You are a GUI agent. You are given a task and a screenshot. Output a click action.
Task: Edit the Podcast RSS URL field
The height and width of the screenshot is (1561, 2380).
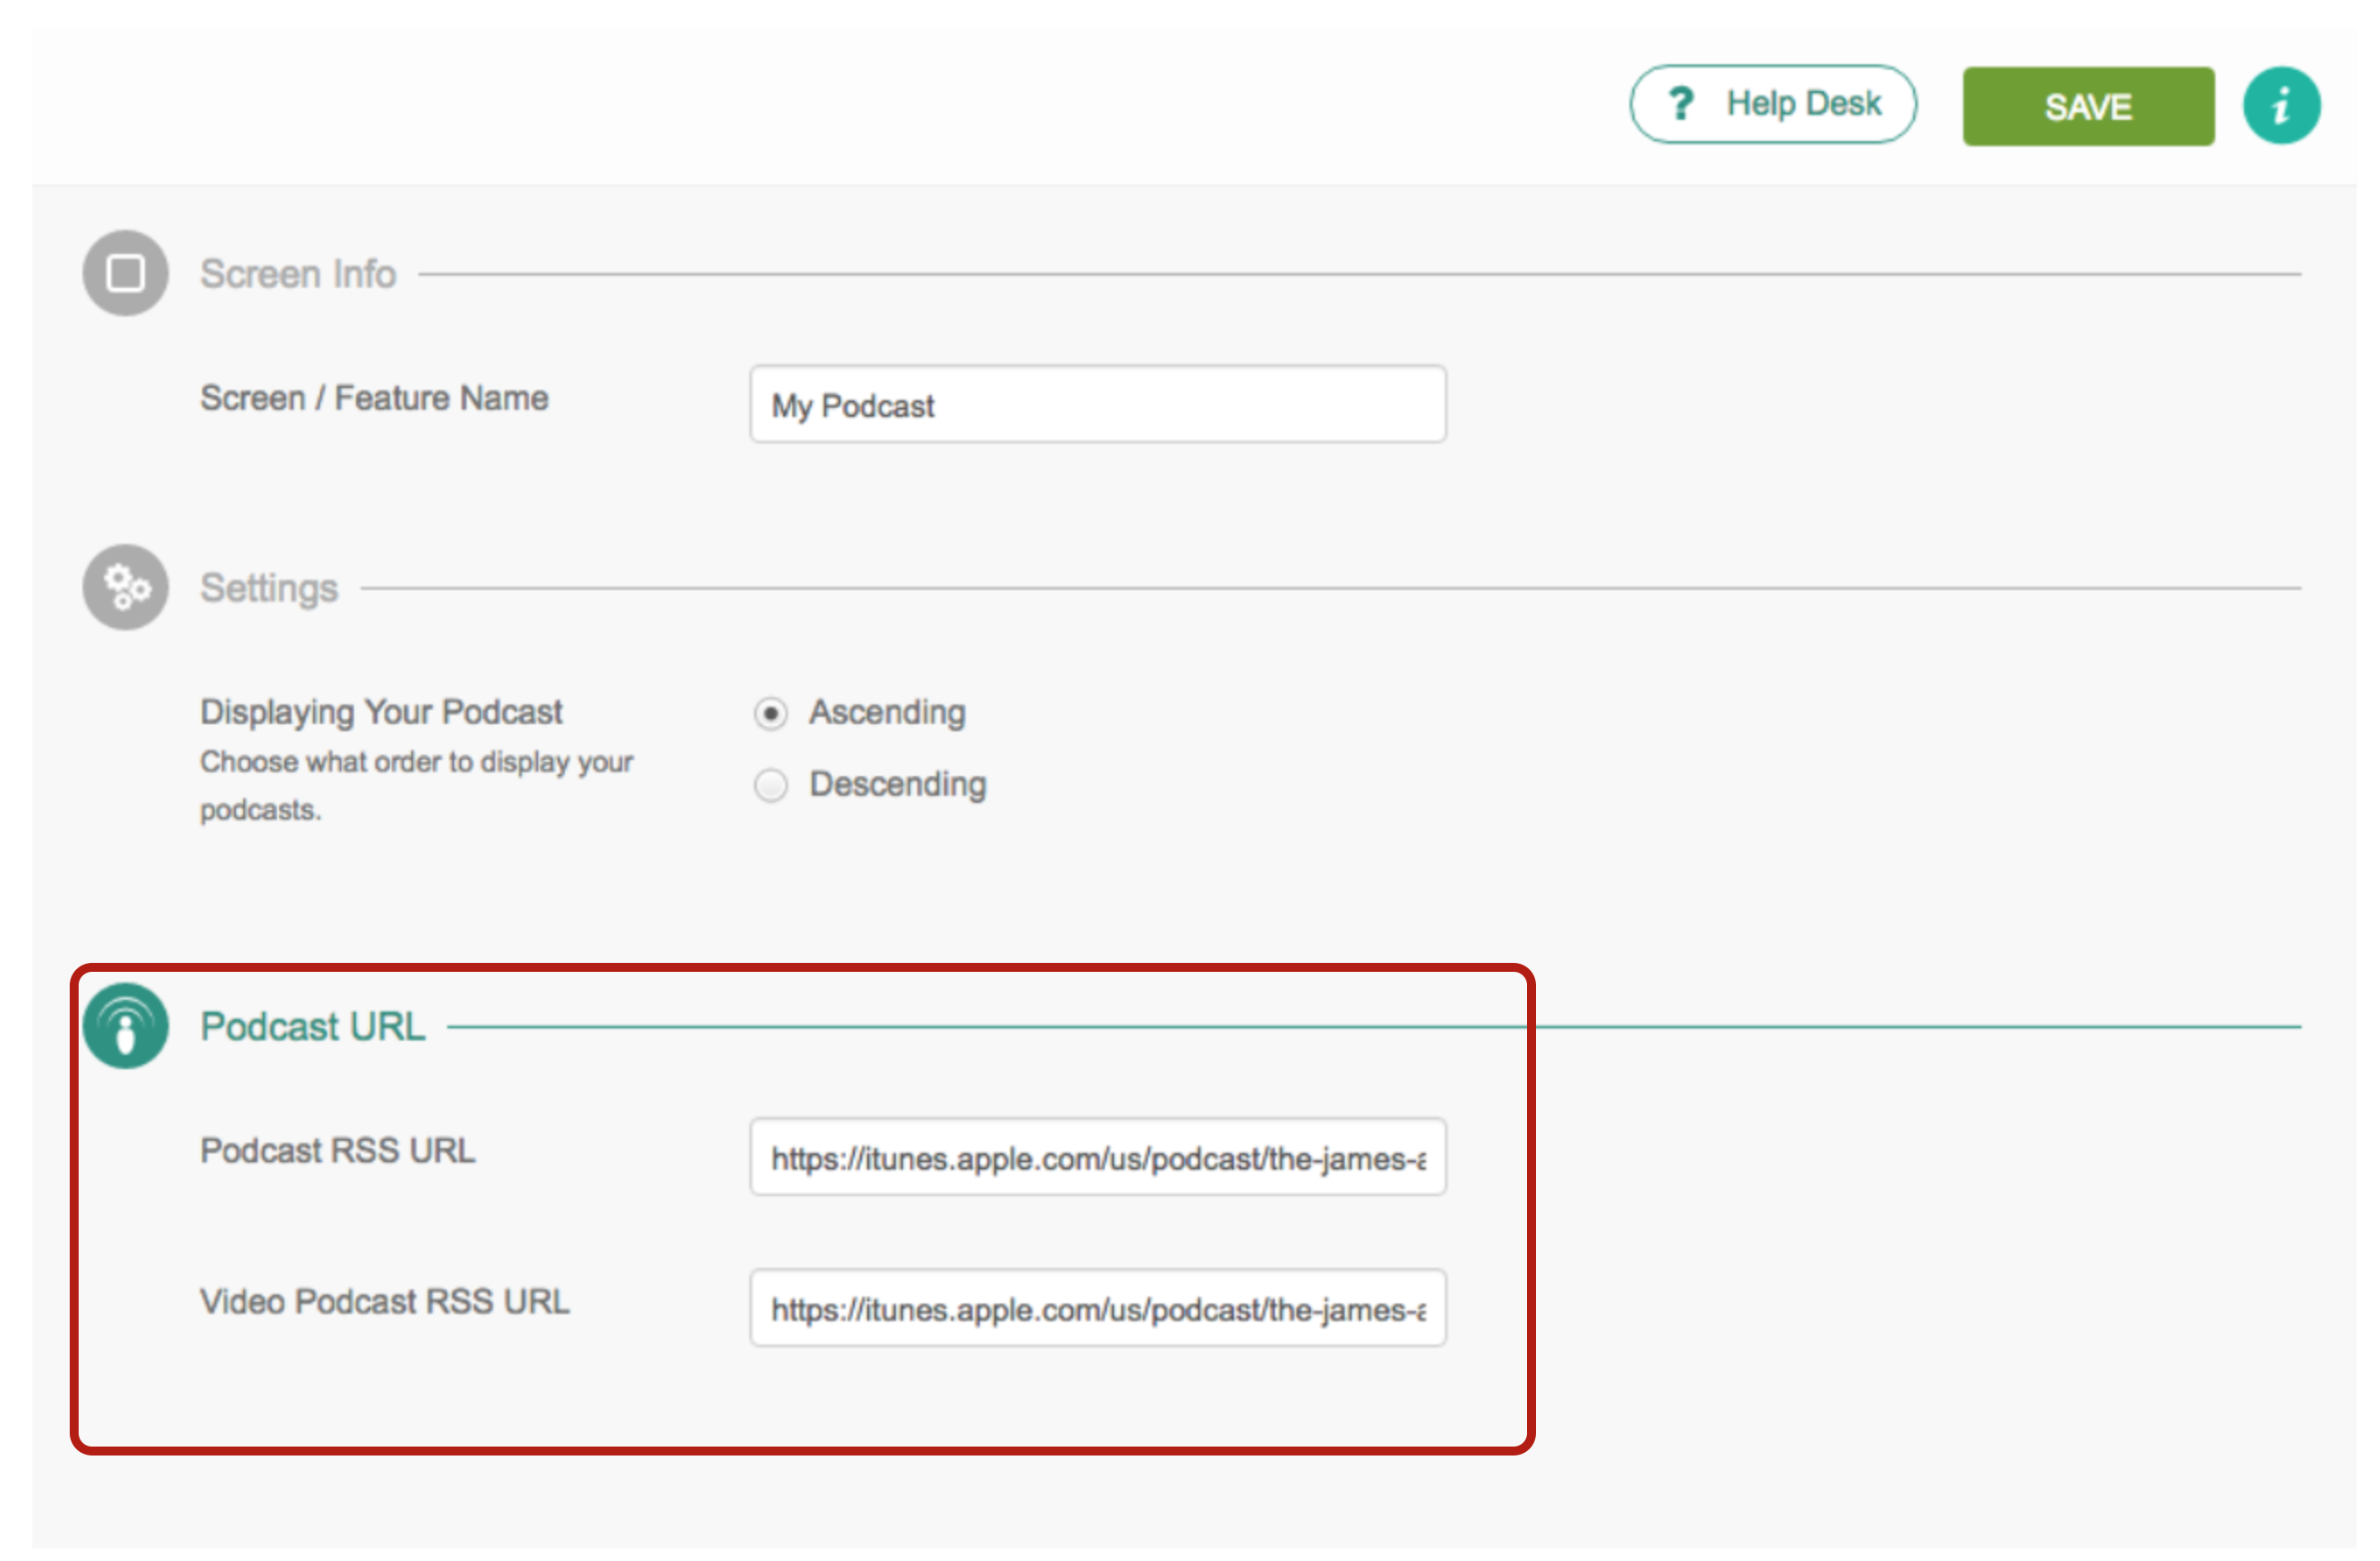click(x=1097, y=1158)
